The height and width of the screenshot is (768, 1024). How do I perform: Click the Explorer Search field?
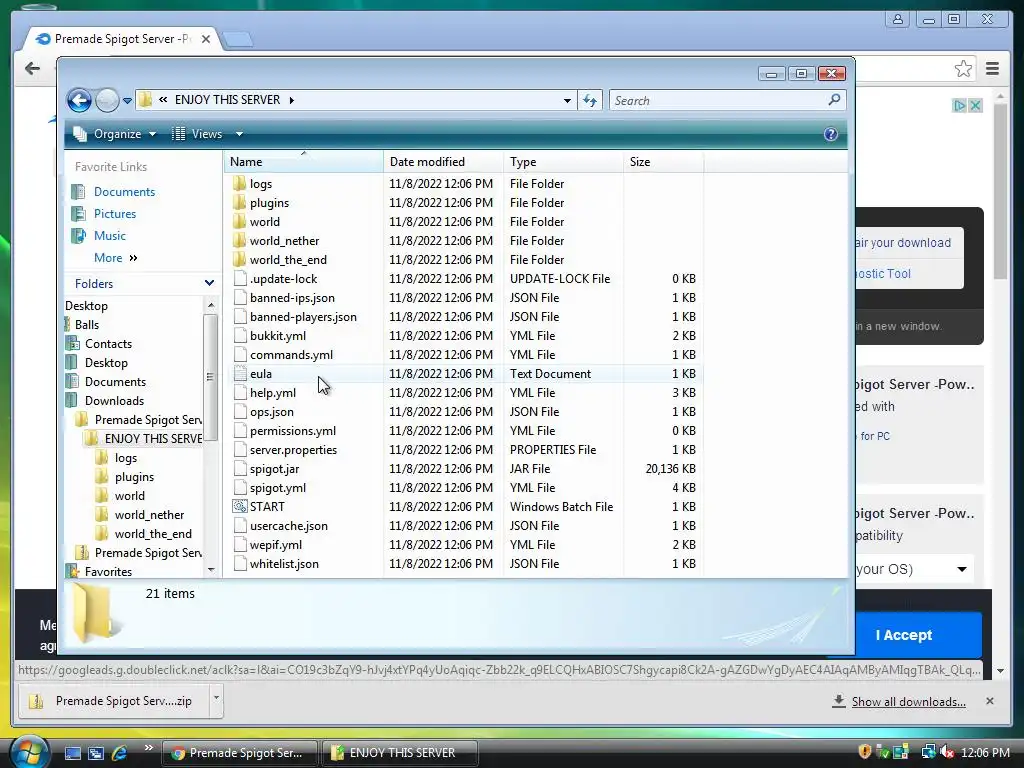pos(728,101)
